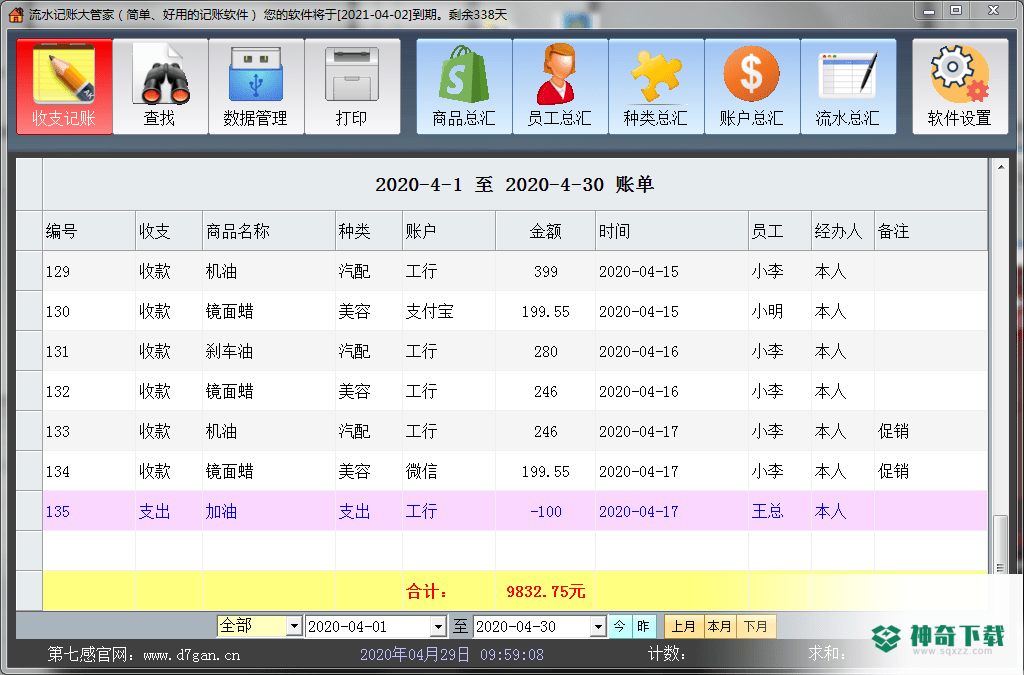Click date 2020-04-16 in row 131

tap(639, 351)
